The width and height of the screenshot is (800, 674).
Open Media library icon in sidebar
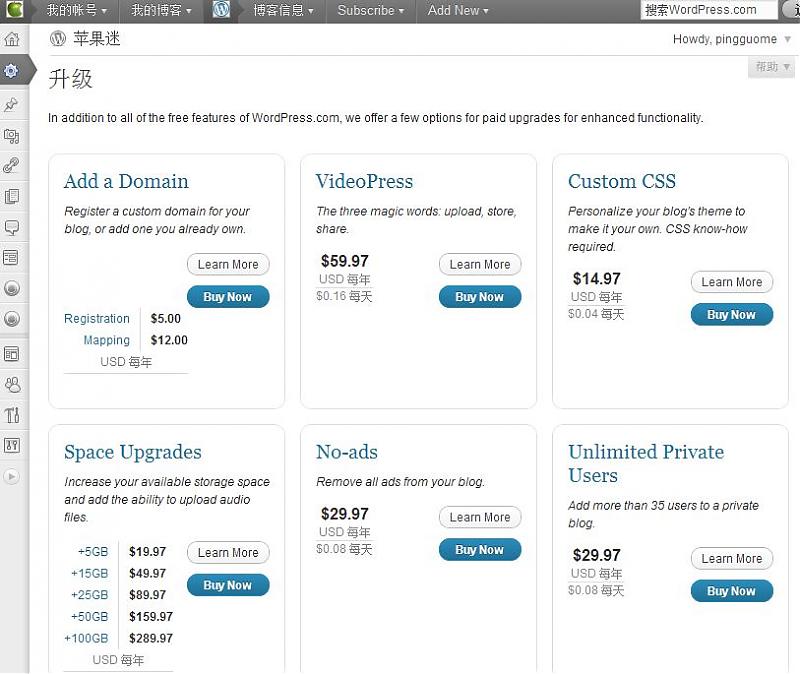12,135
